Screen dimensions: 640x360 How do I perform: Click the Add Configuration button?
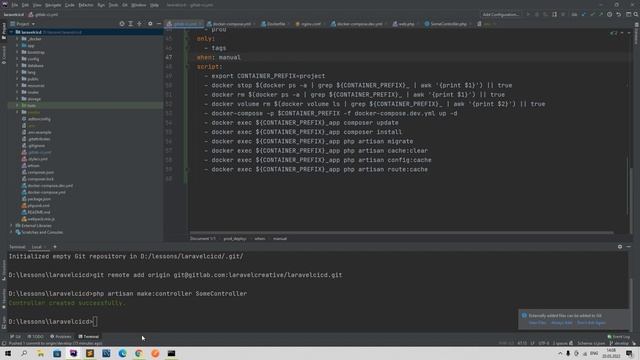[x=500, y=15]
